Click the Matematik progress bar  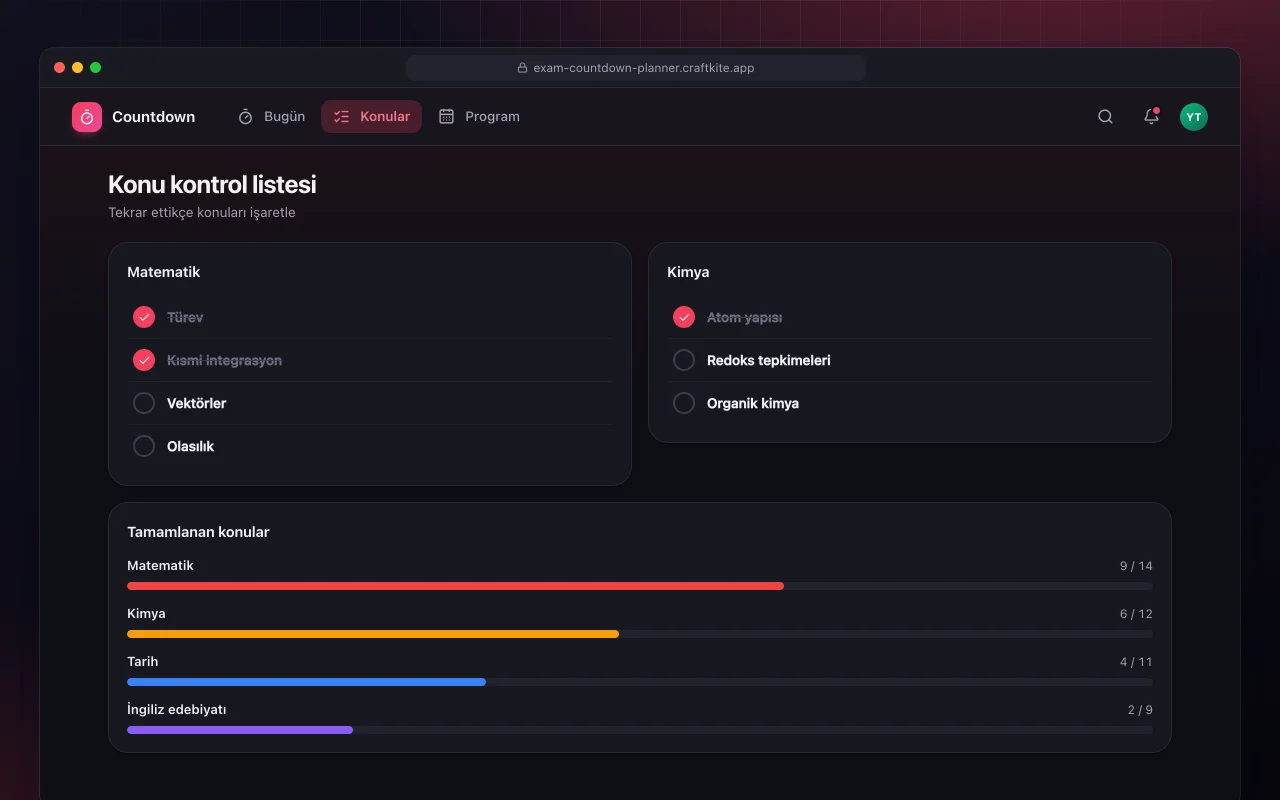640,586
